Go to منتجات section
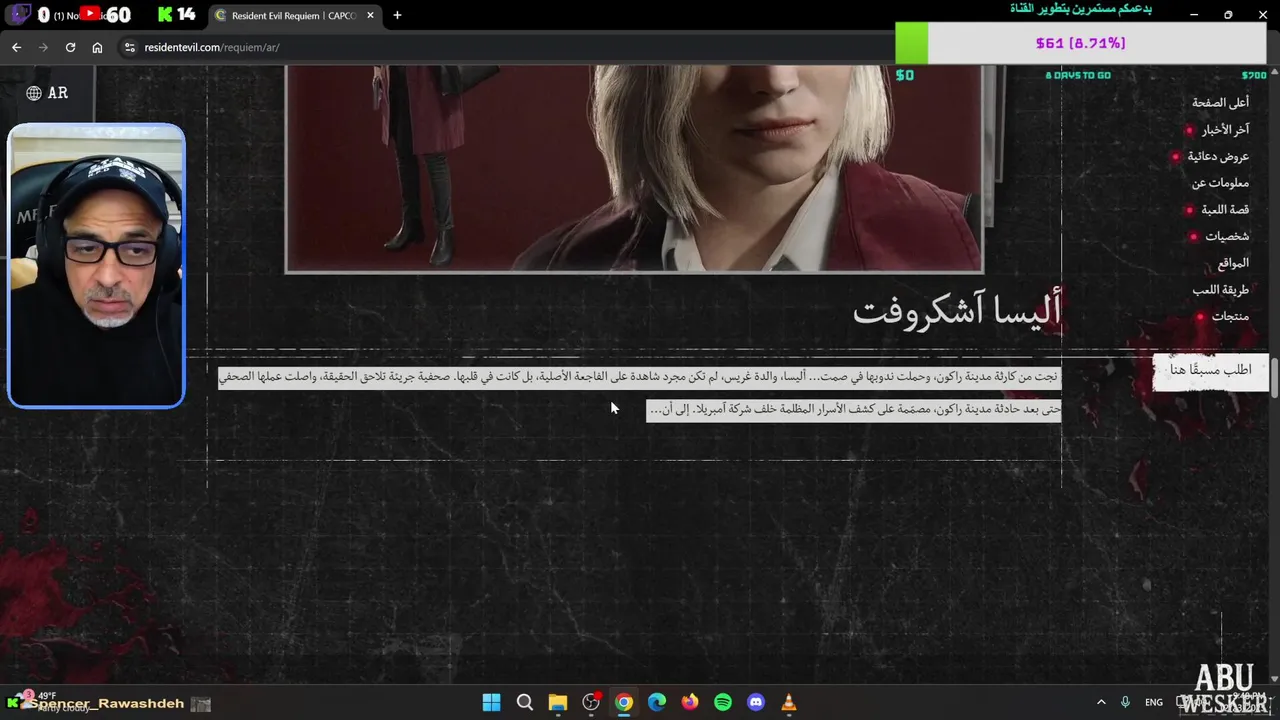1280x720 pixels. [1230, 316]
